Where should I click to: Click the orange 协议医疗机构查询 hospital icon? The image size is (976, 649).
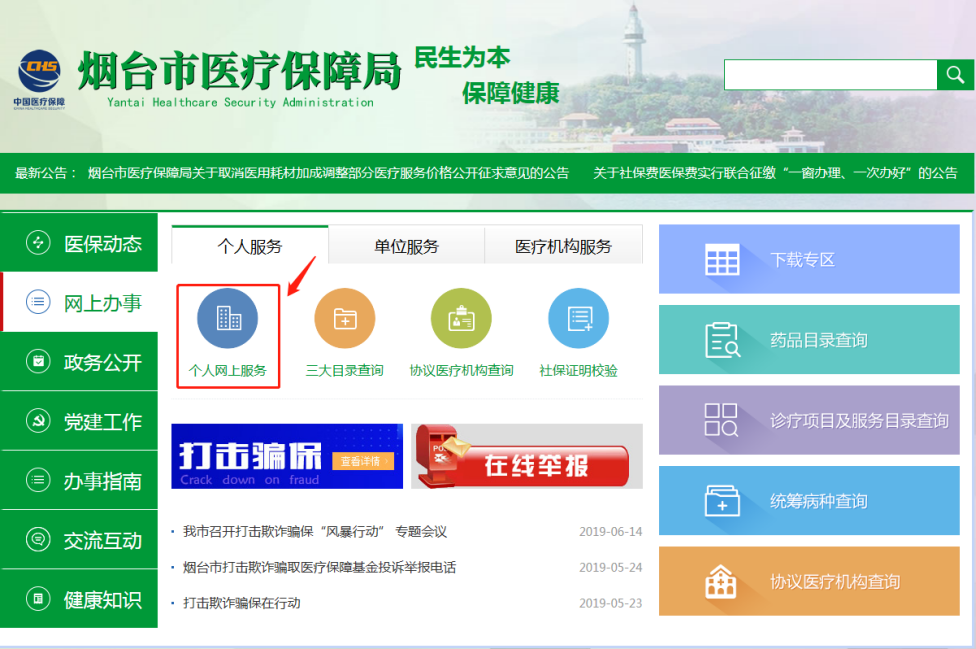point(721,581)
